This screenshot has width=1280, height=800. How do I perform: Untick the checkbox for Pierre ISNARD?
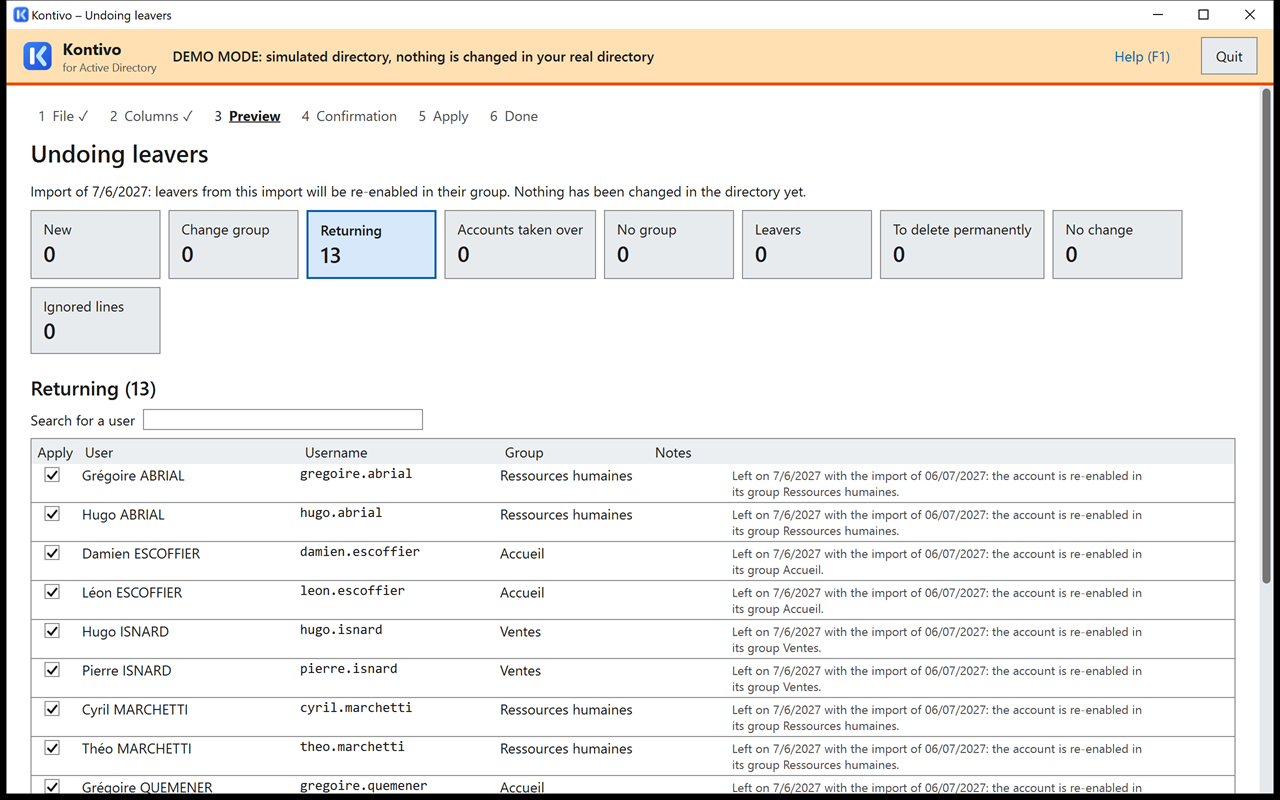point(52,670)
